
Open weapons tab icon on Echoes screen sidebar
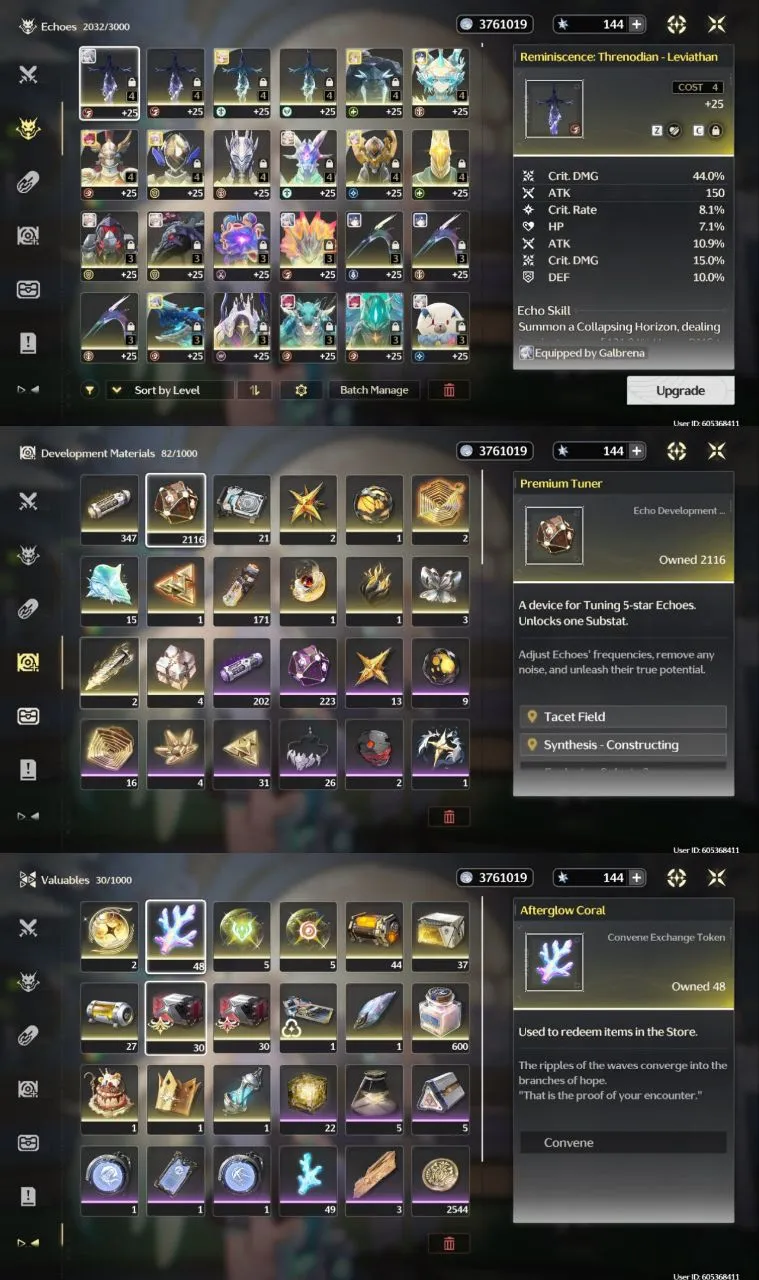click(x=28, y=74)
